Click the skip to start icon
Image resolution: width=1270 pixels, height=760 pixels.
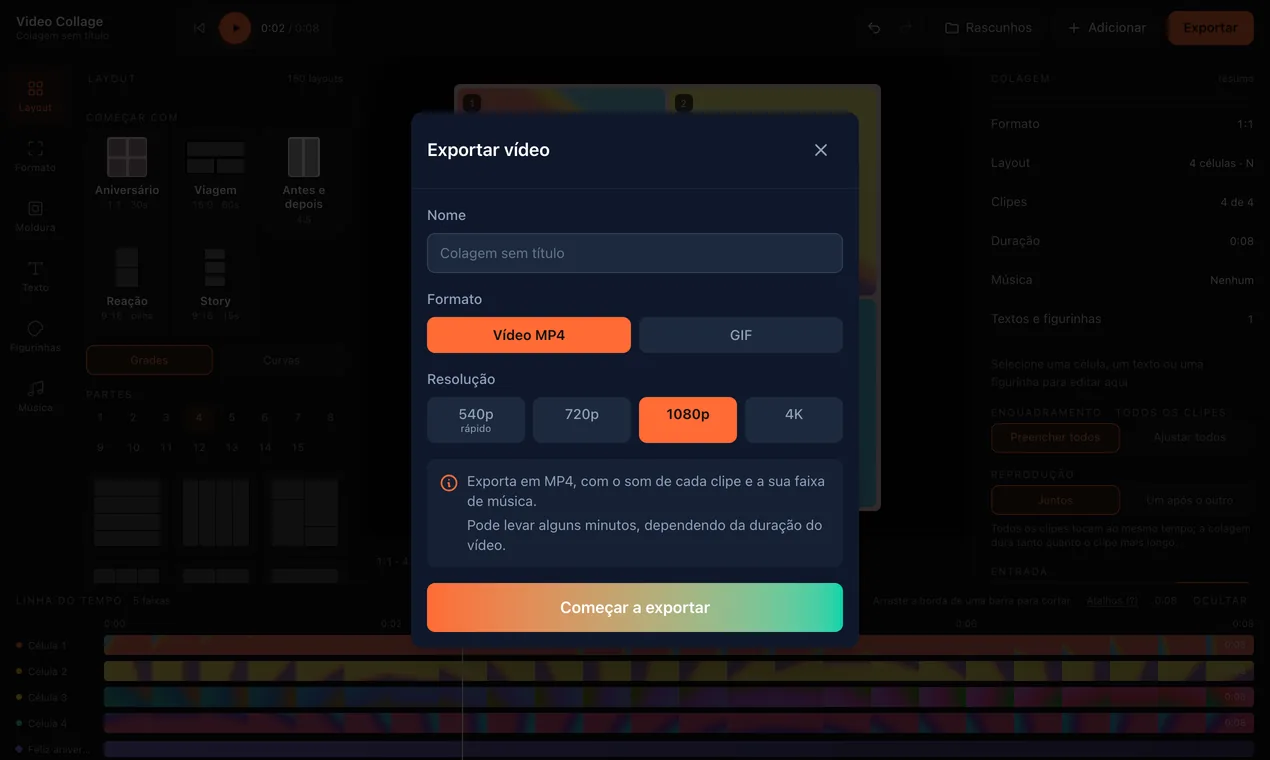click(199, 28)
